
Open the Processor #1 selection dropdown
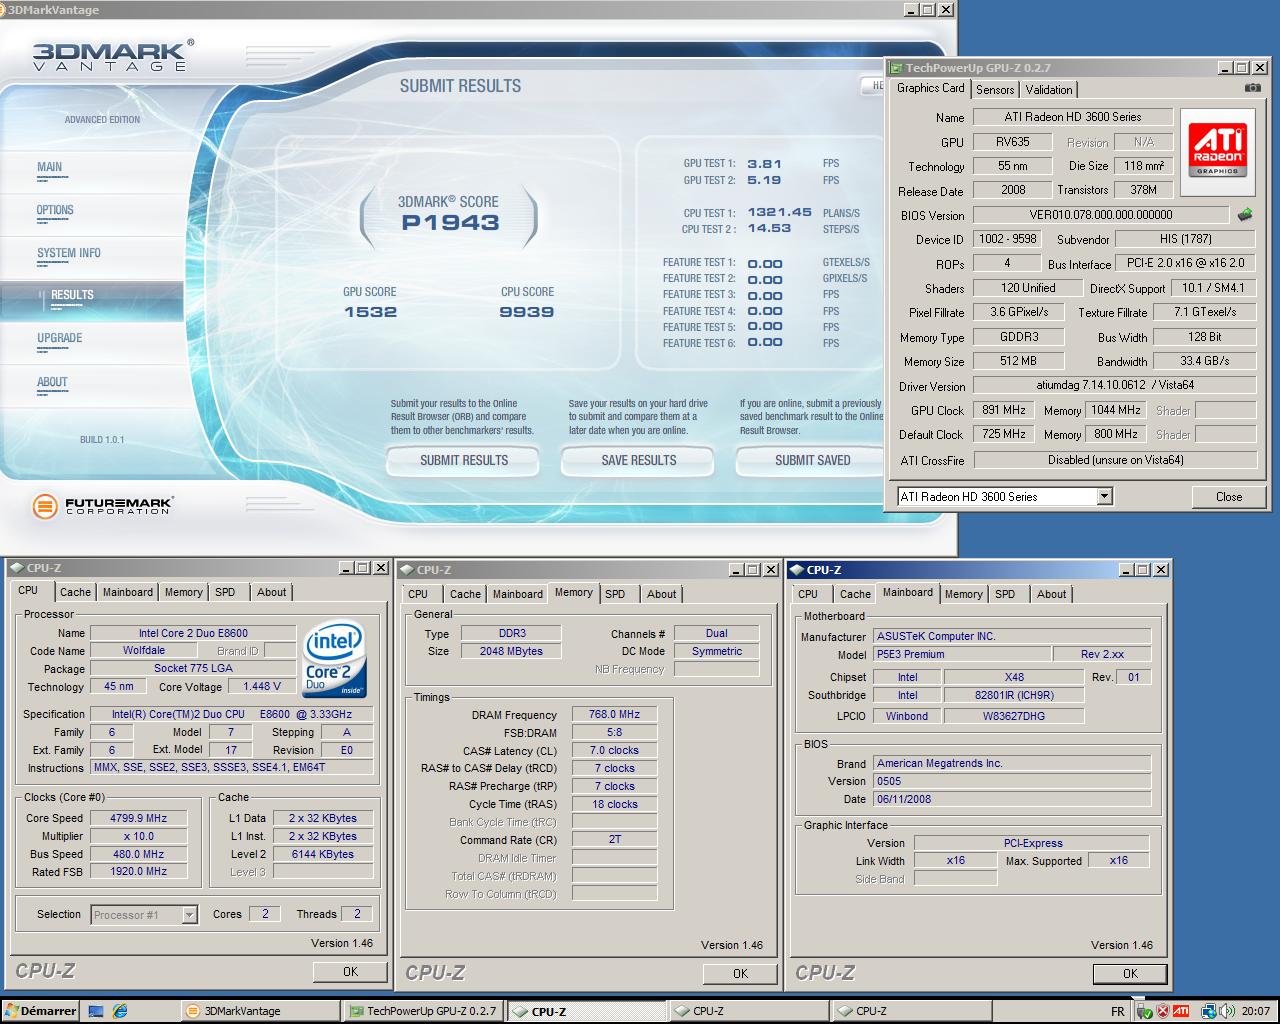click(x=189, y=915)
